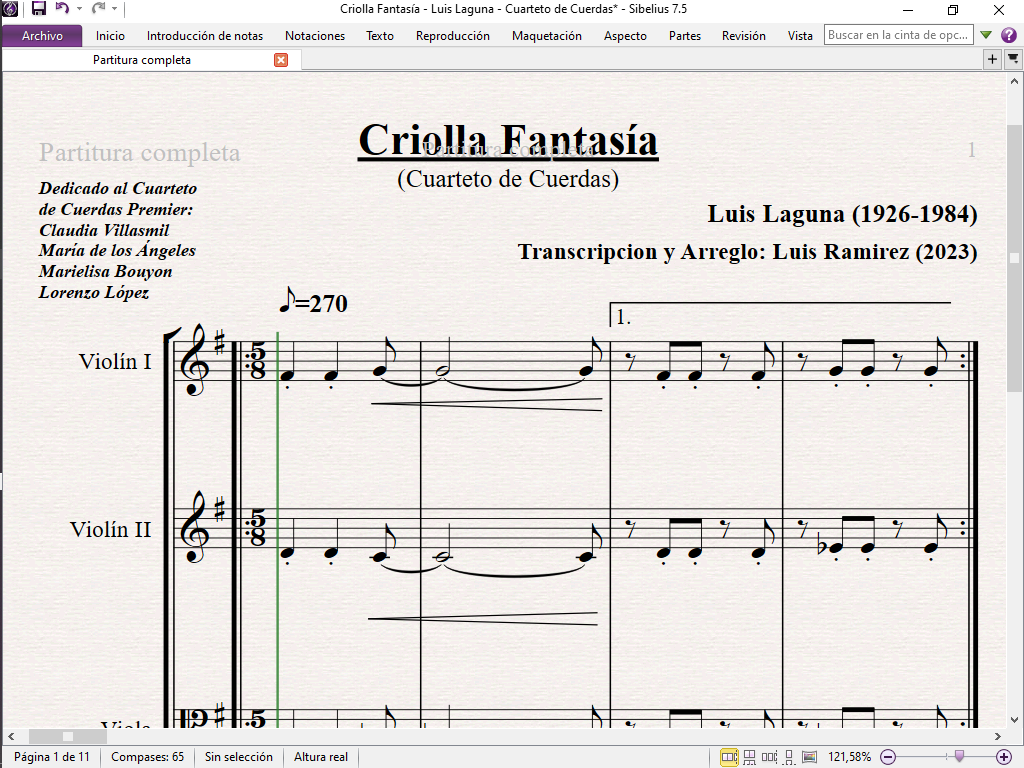The height and width of the screenshot is (768, 1024).
Task: Select the Transcripcion y Arreglo text line
Action: 748,252
